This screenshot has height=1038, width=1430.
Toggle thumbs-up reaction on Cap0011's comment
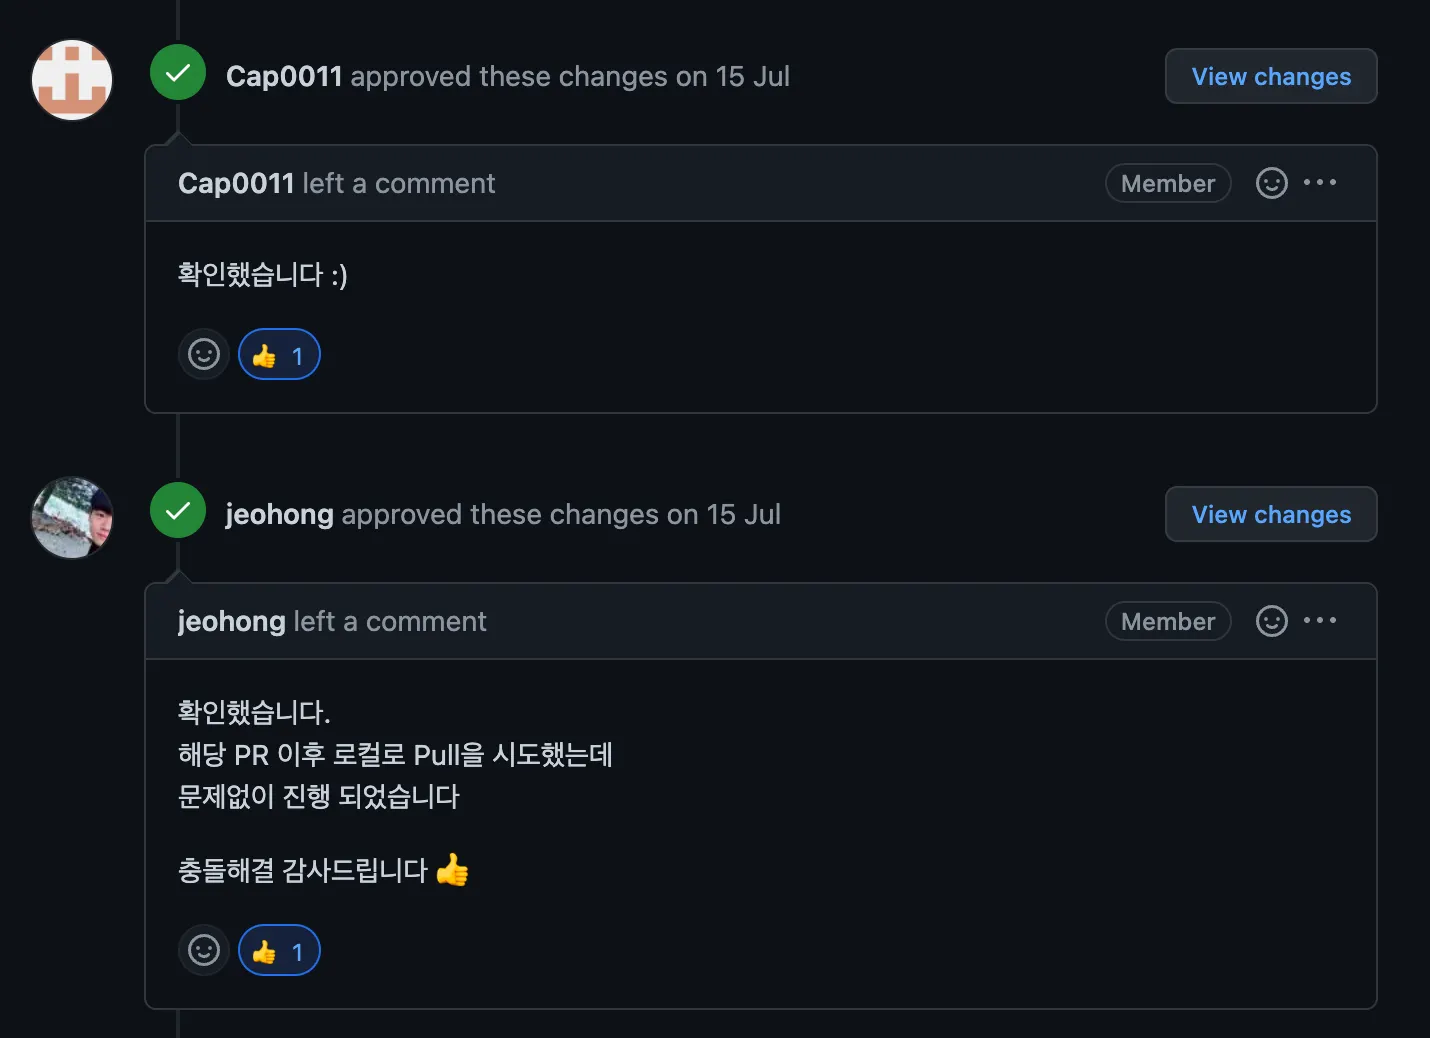pos(279,355)
